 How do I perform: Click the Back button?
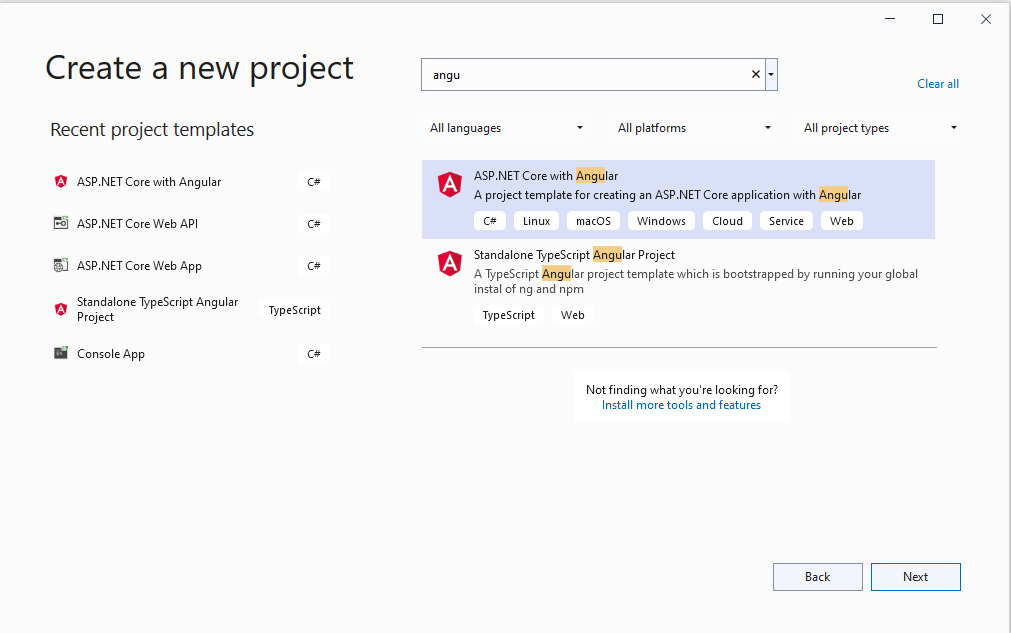pyautogui.click(x=818, y=577)
